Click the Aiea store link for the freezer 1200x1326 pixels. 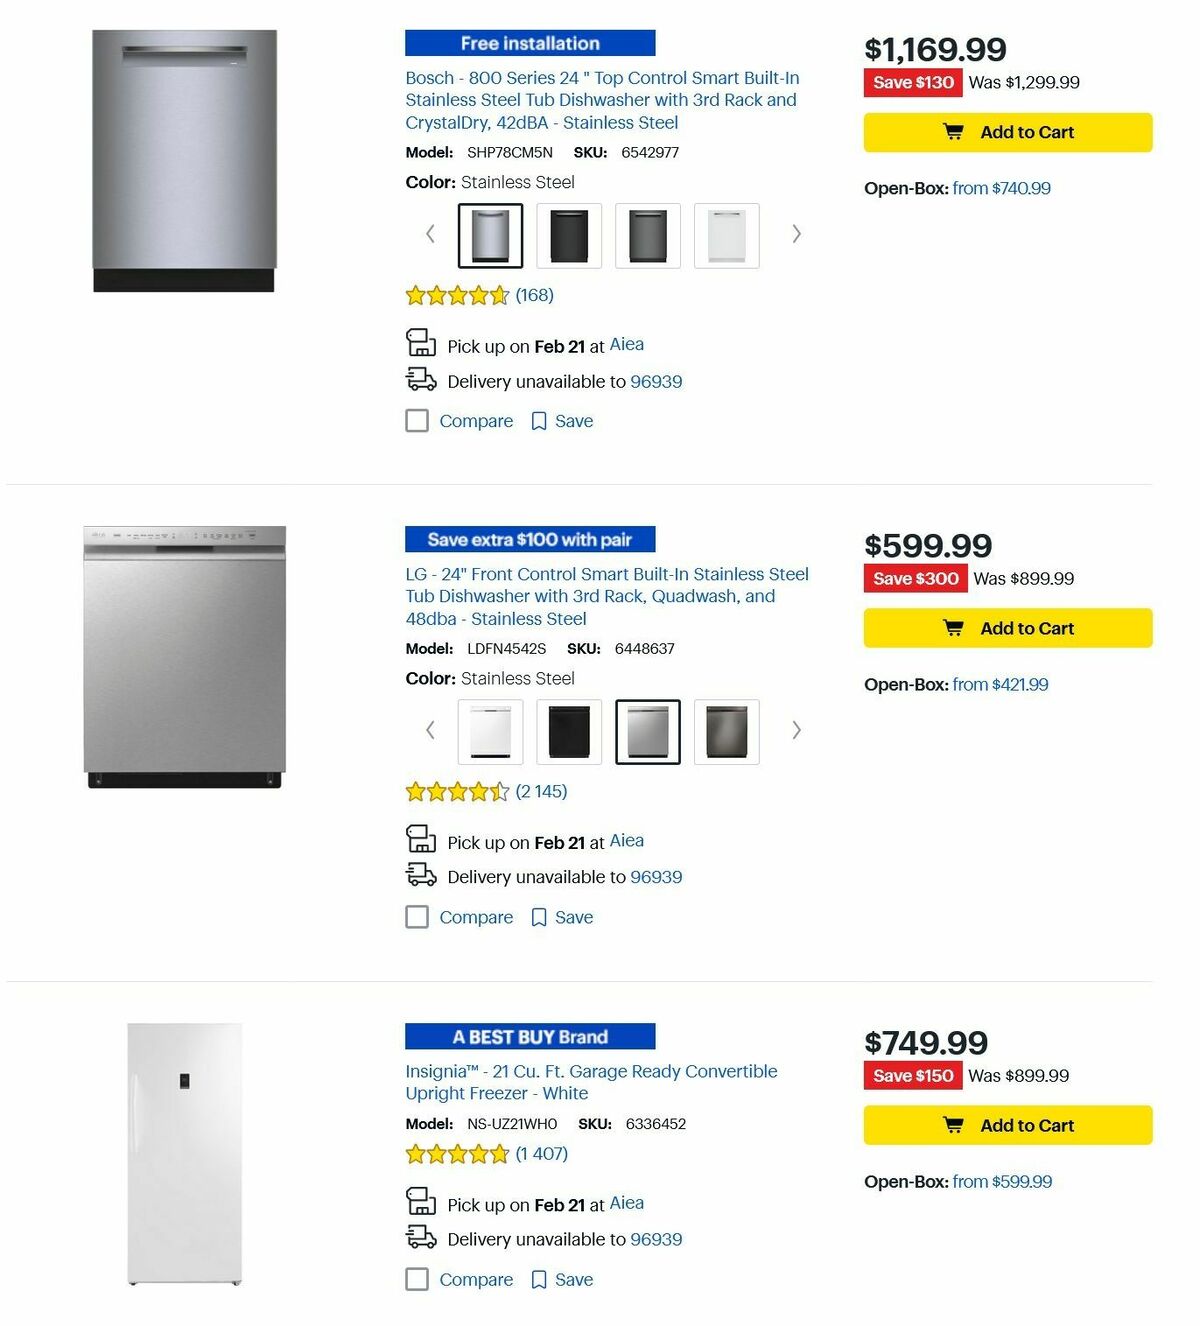pos(627,1203)
